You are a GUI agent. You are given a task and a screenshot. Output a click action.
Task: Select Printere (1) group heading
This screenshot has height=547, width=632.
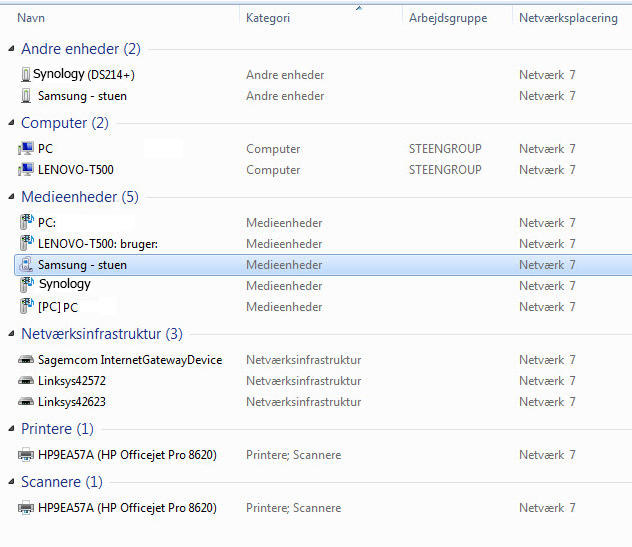click(57, 429)
